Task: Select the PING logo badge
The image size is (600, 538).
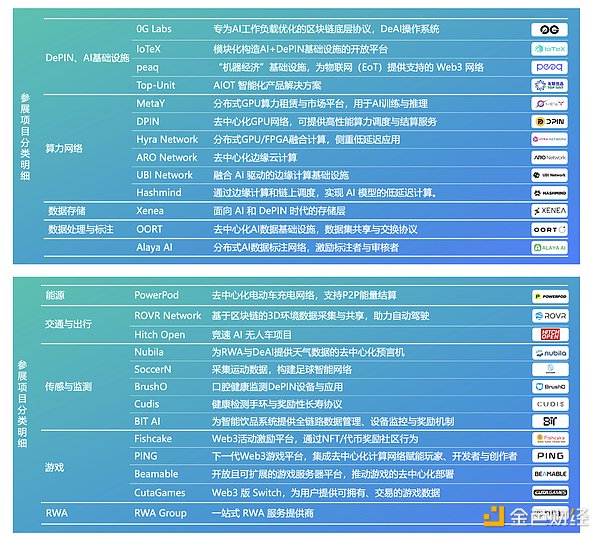Action: coord(549,456)
